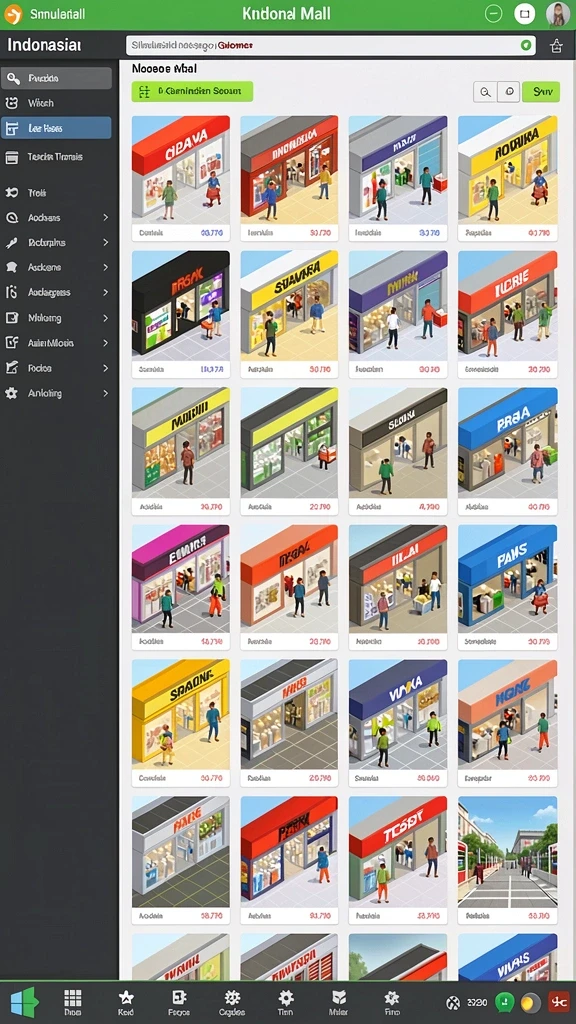Click the red icon at taskbar end
The image size is (576, 1024).
(x=558, y=1002)
